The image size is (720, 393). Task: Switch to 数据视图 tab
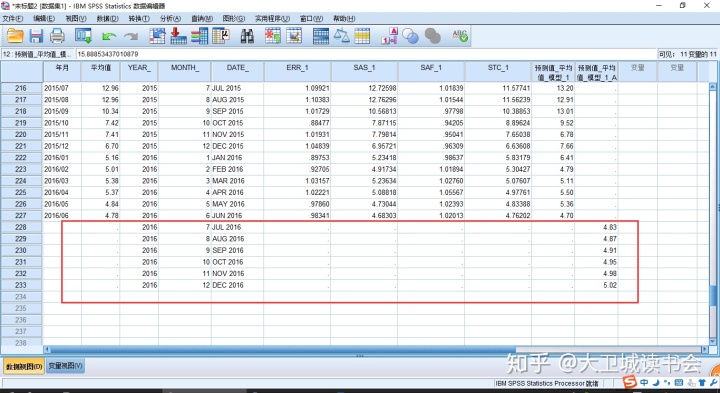tap(24, 366)
